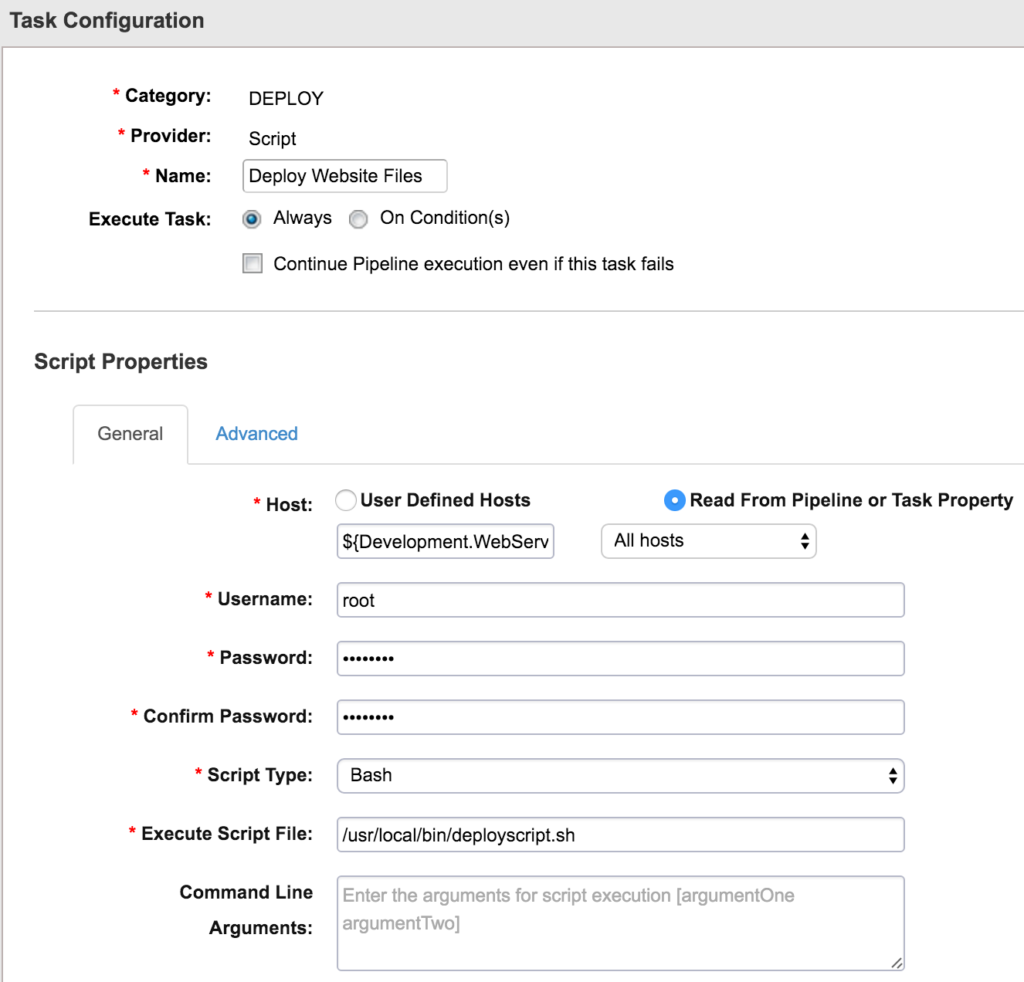Select the Always execute task option

[252, 219]
